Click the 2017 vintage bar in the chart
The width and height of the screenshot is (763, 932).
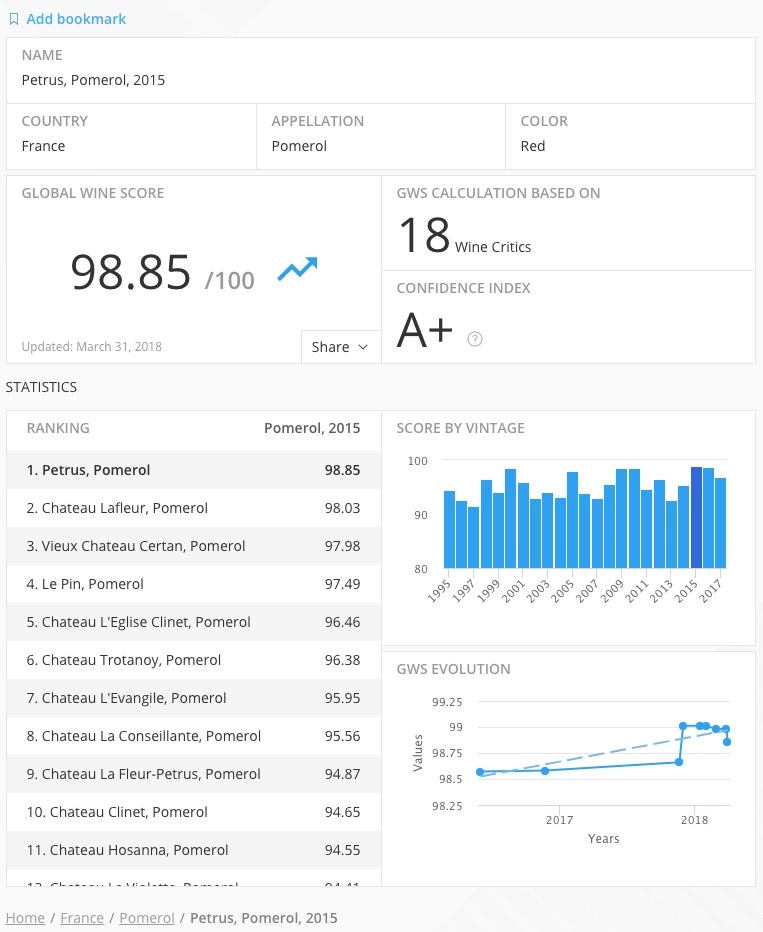coord(719,520)
